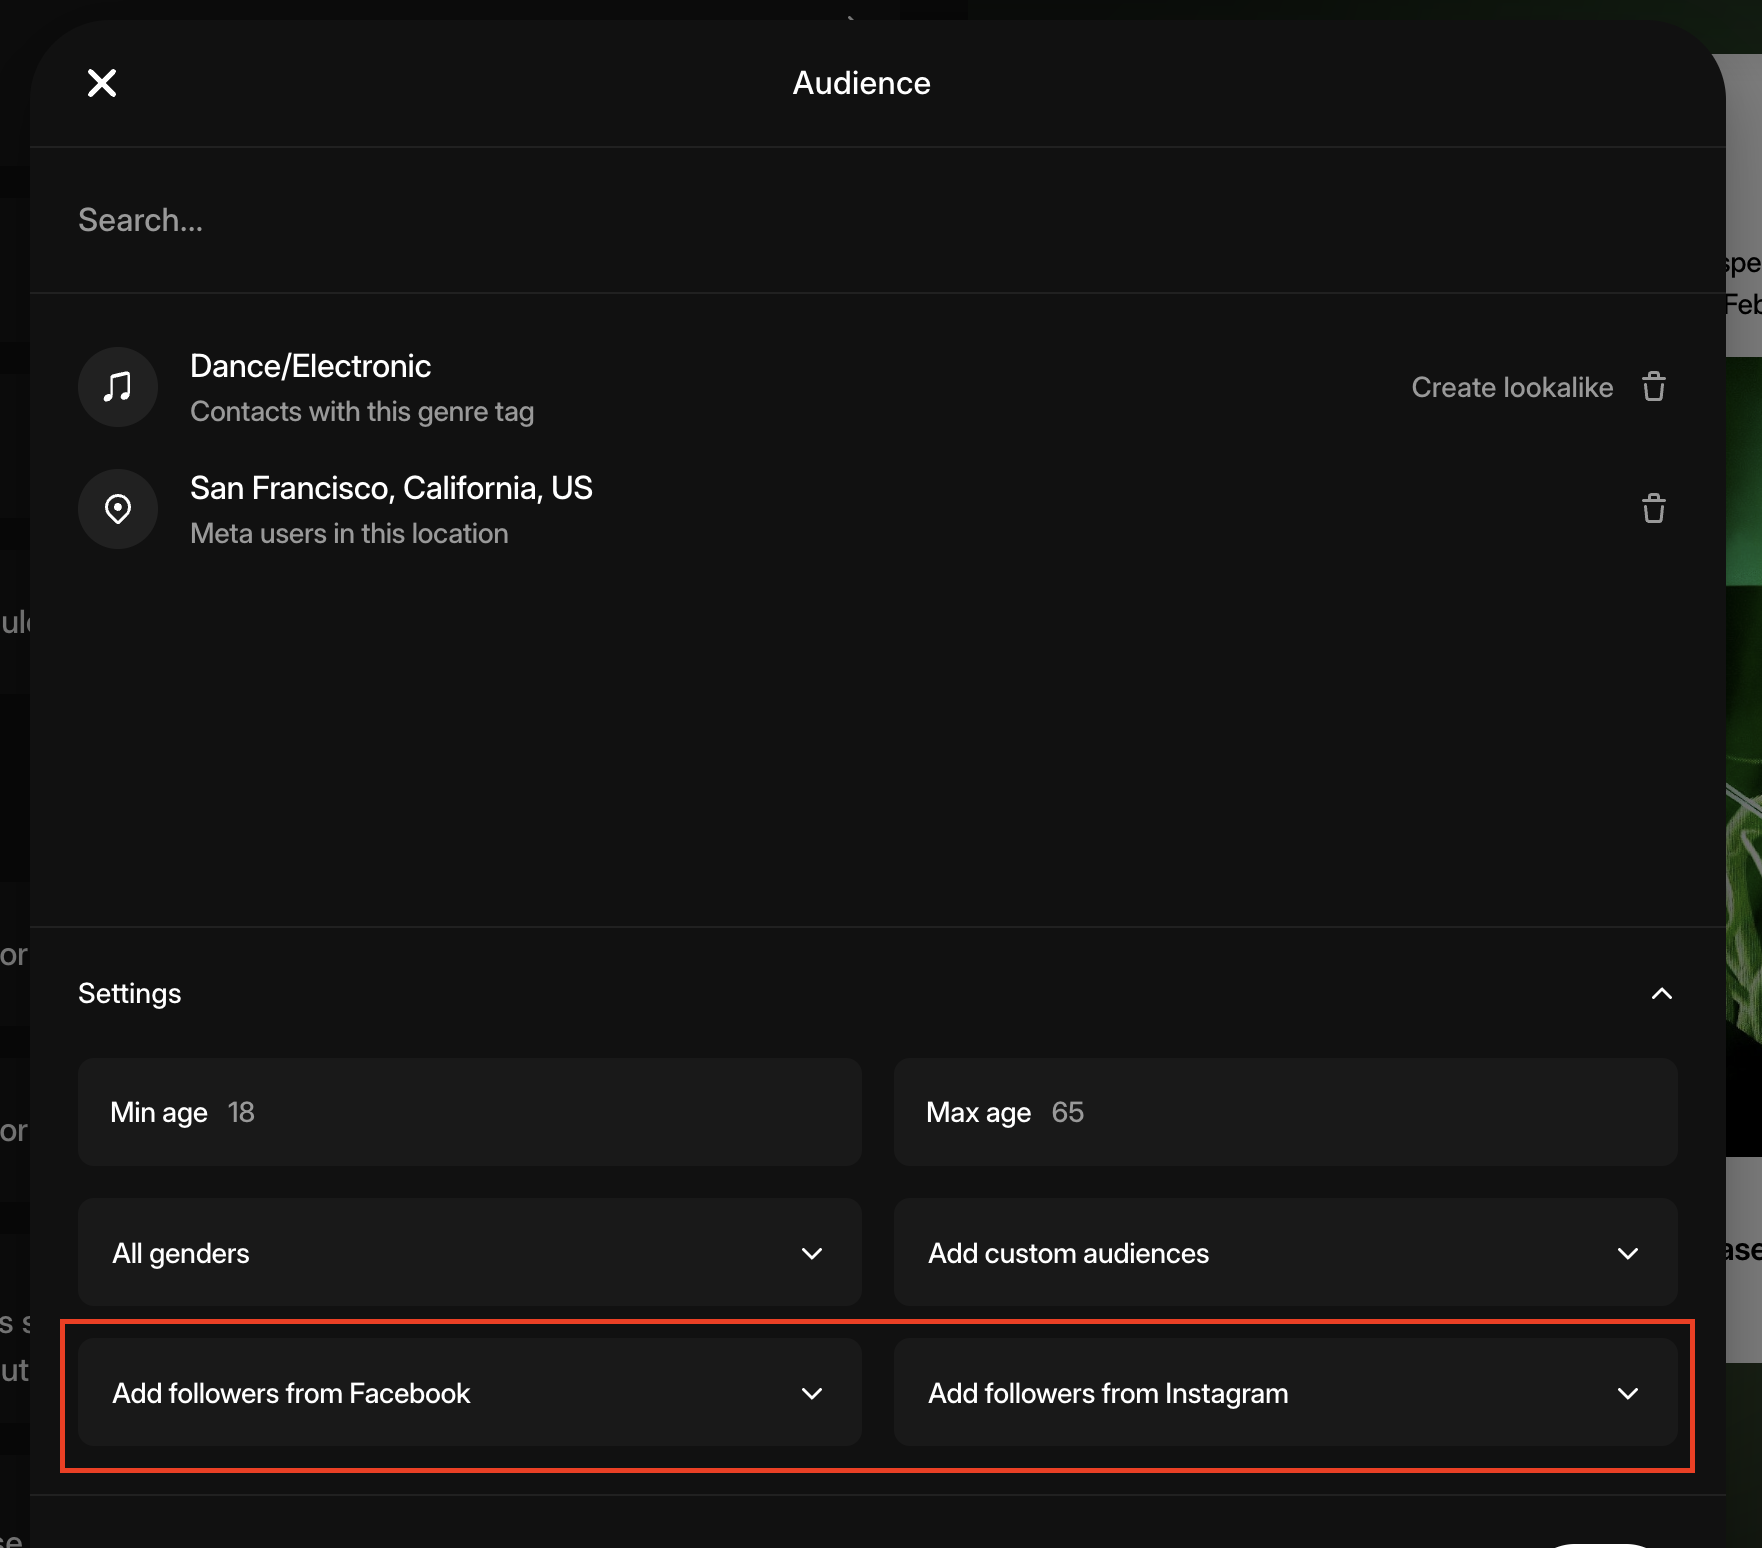Click the Max age field

[x=1285, y=1112]
